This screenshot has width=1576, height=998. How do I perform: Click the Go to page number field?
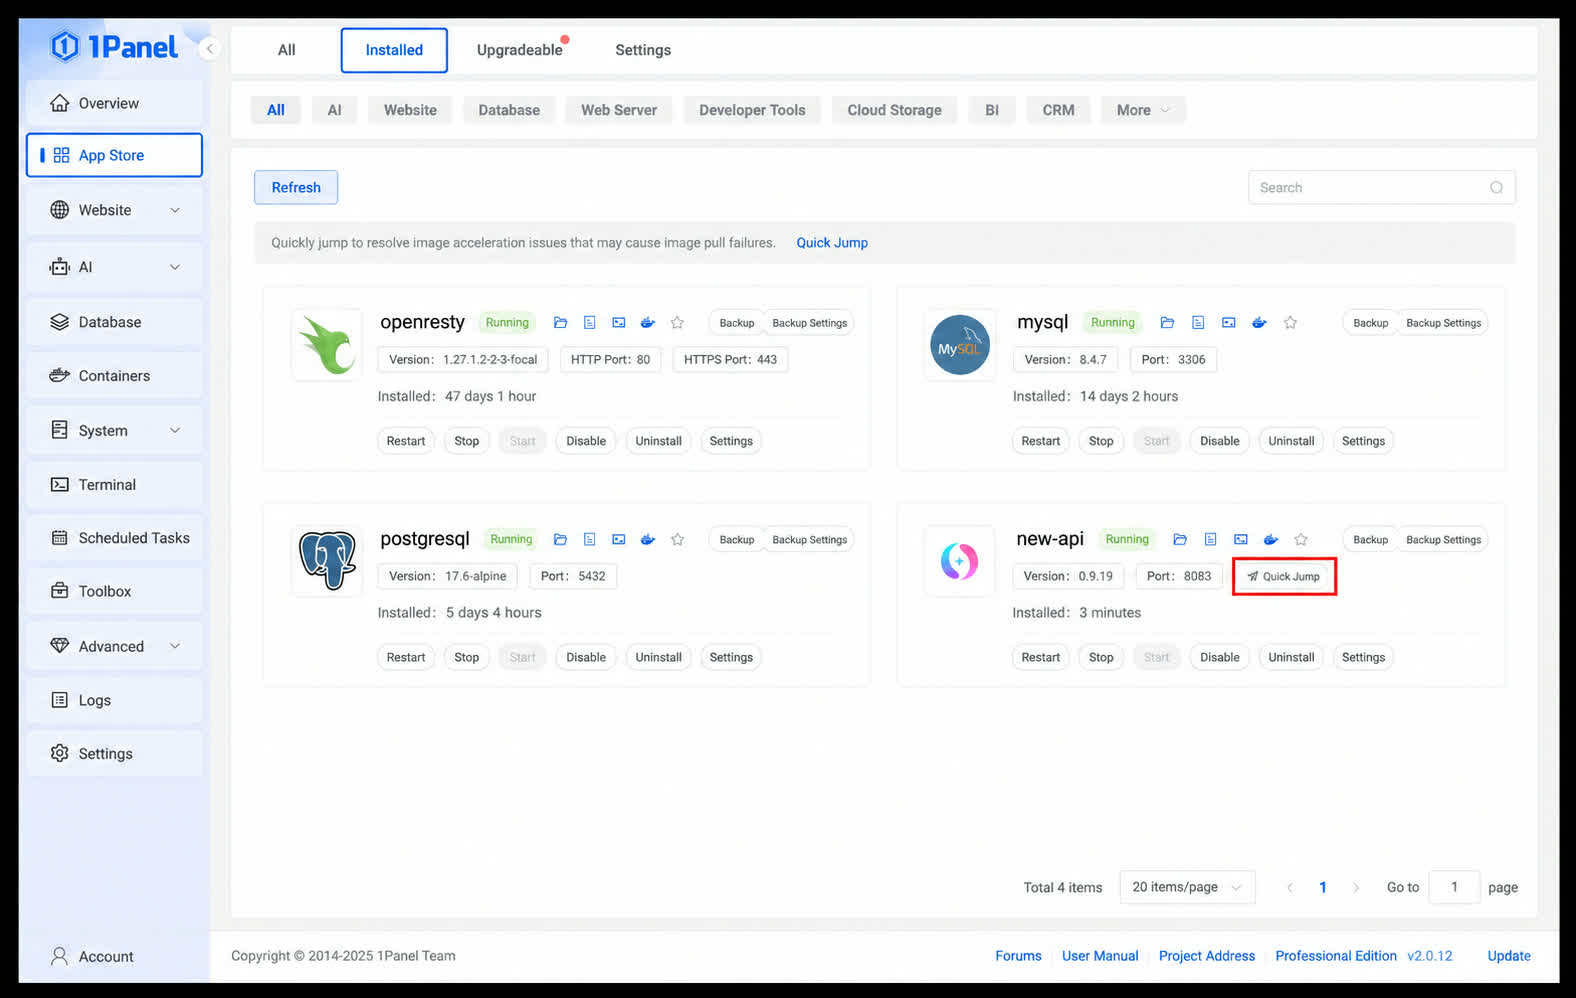pos(1454,887)
